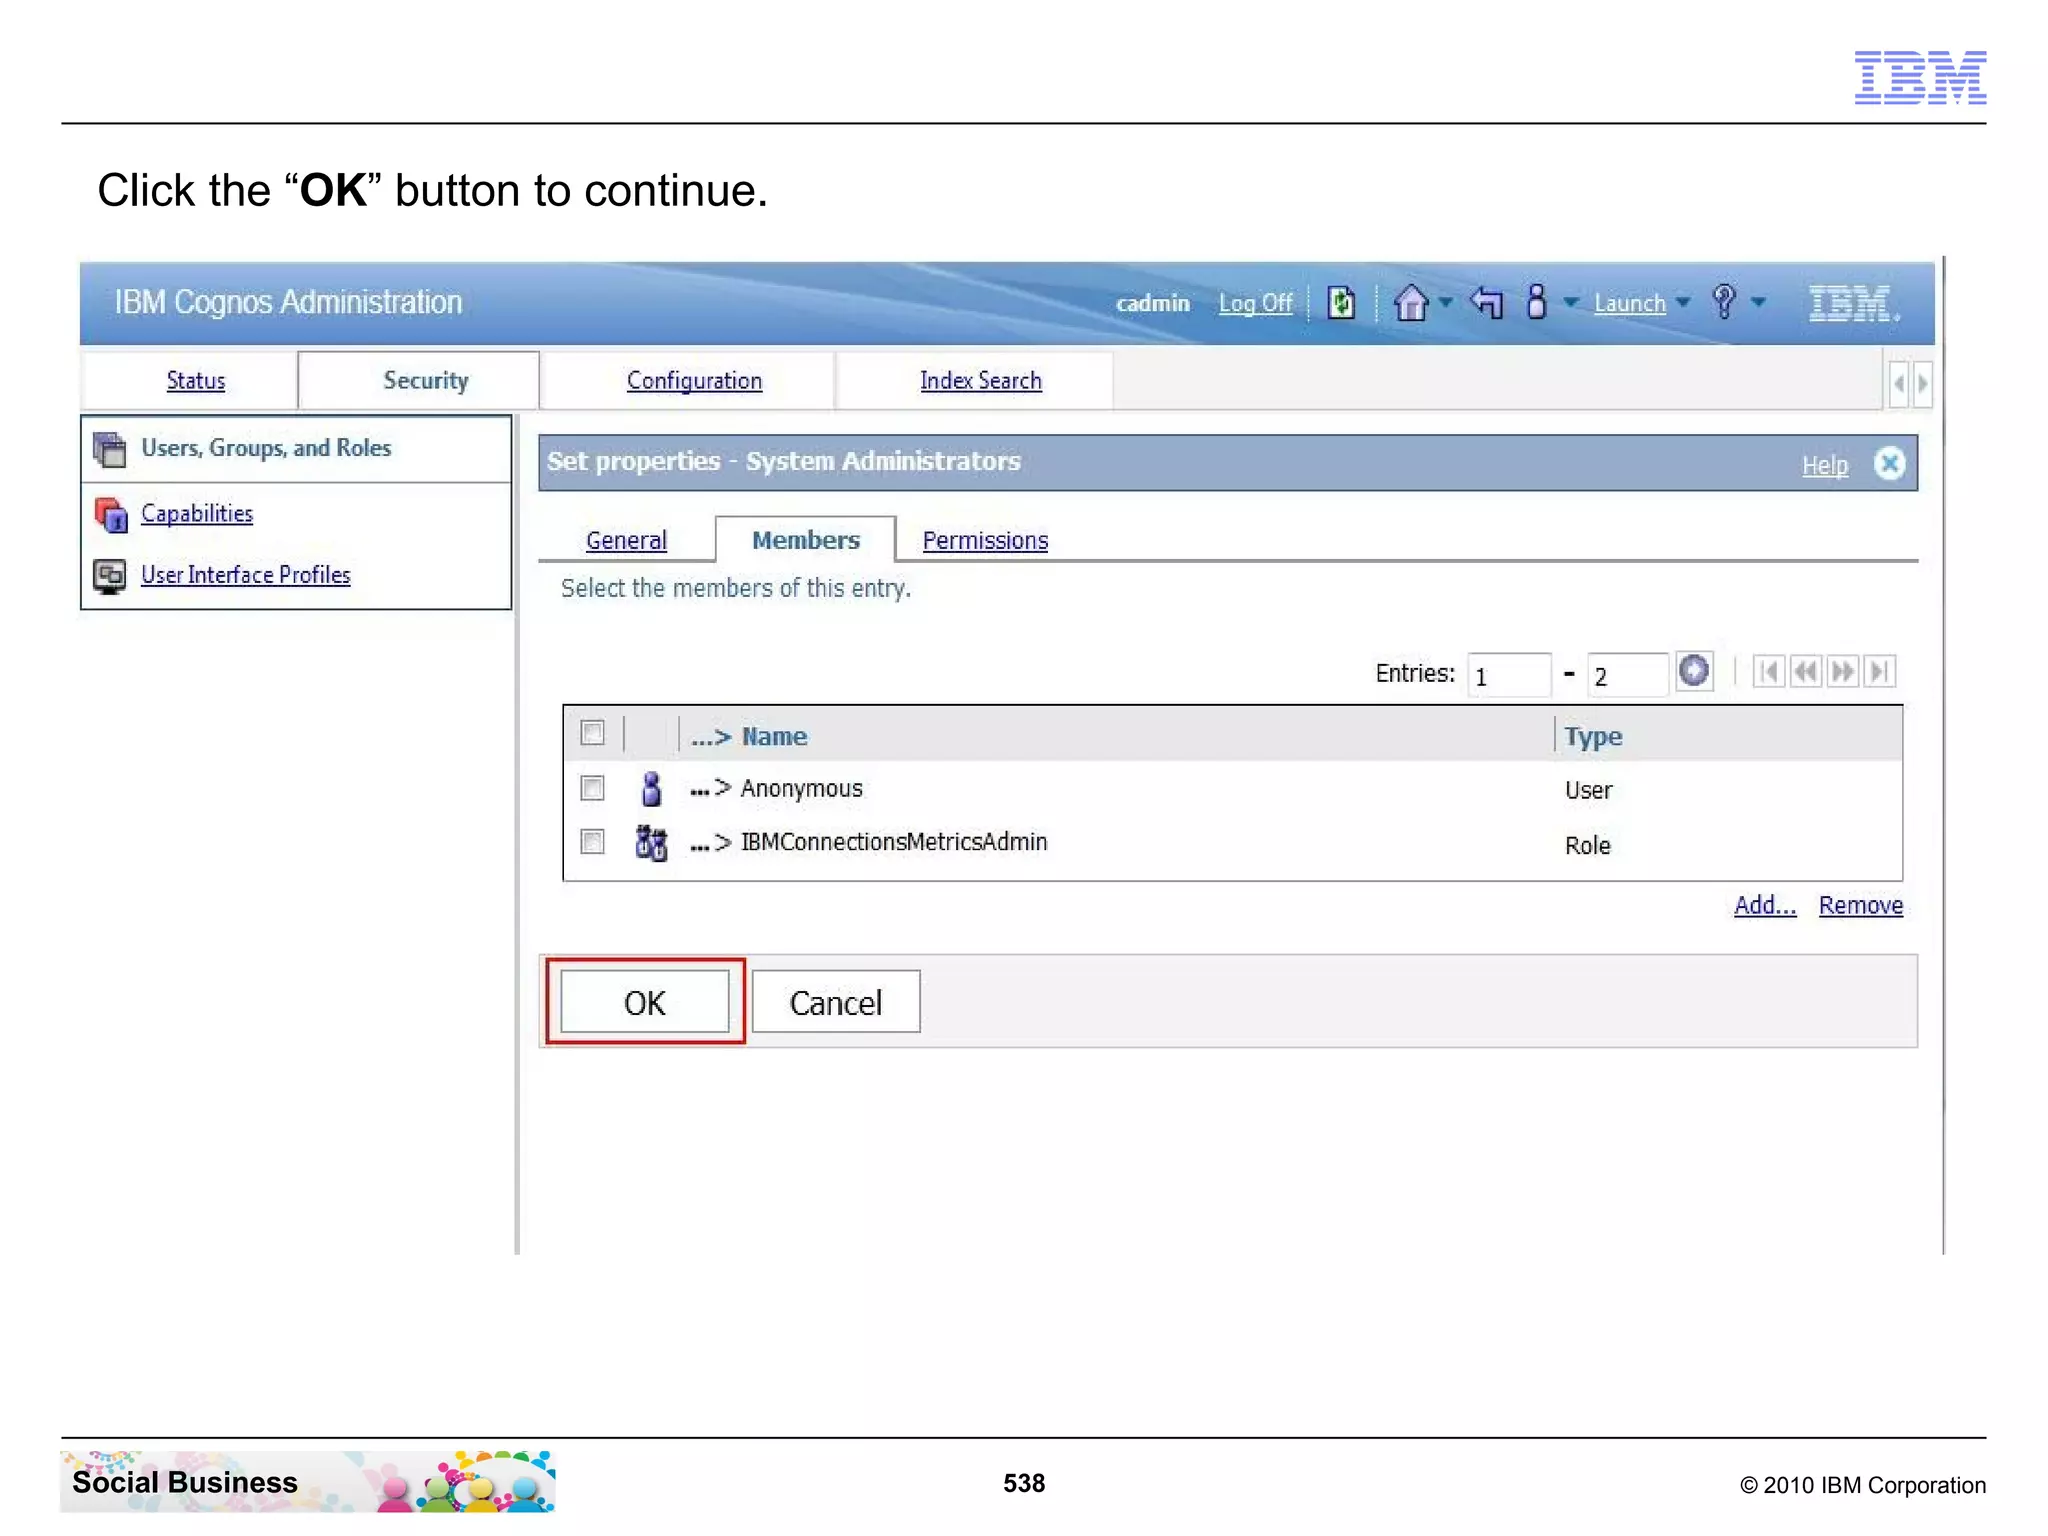Screen dimensions: 2048x1536
Task: Toggle the select-all checkbox in table header
Action: (592, 733)
